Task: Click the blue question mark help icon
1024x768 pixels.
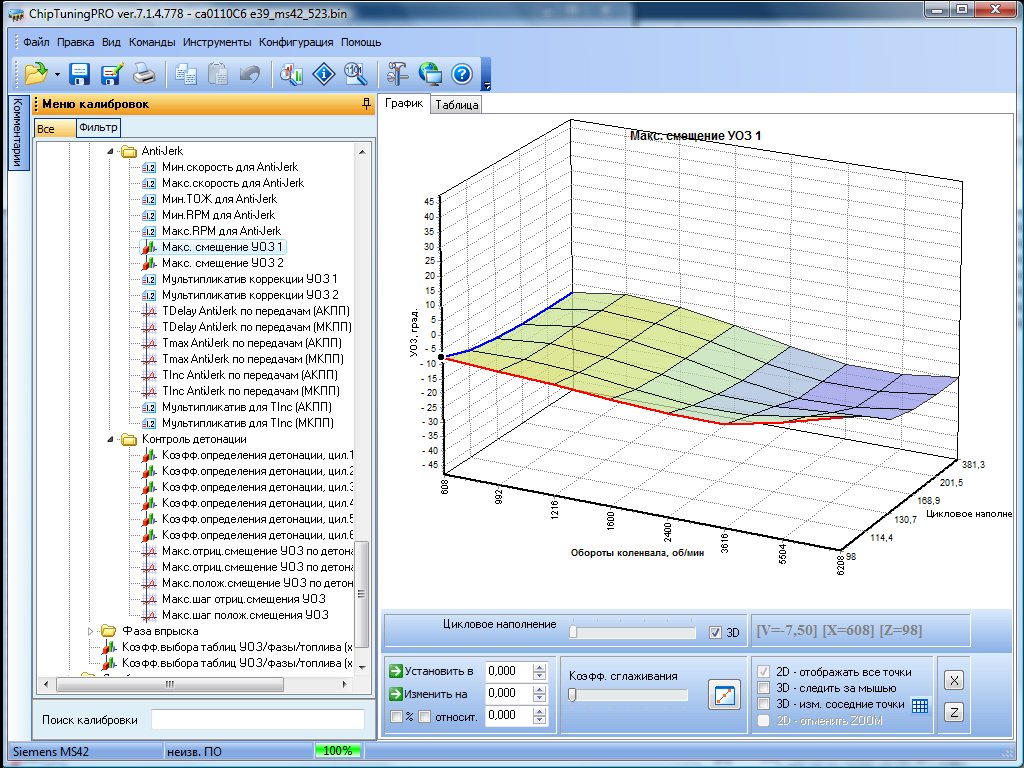Action: [461, 73]
